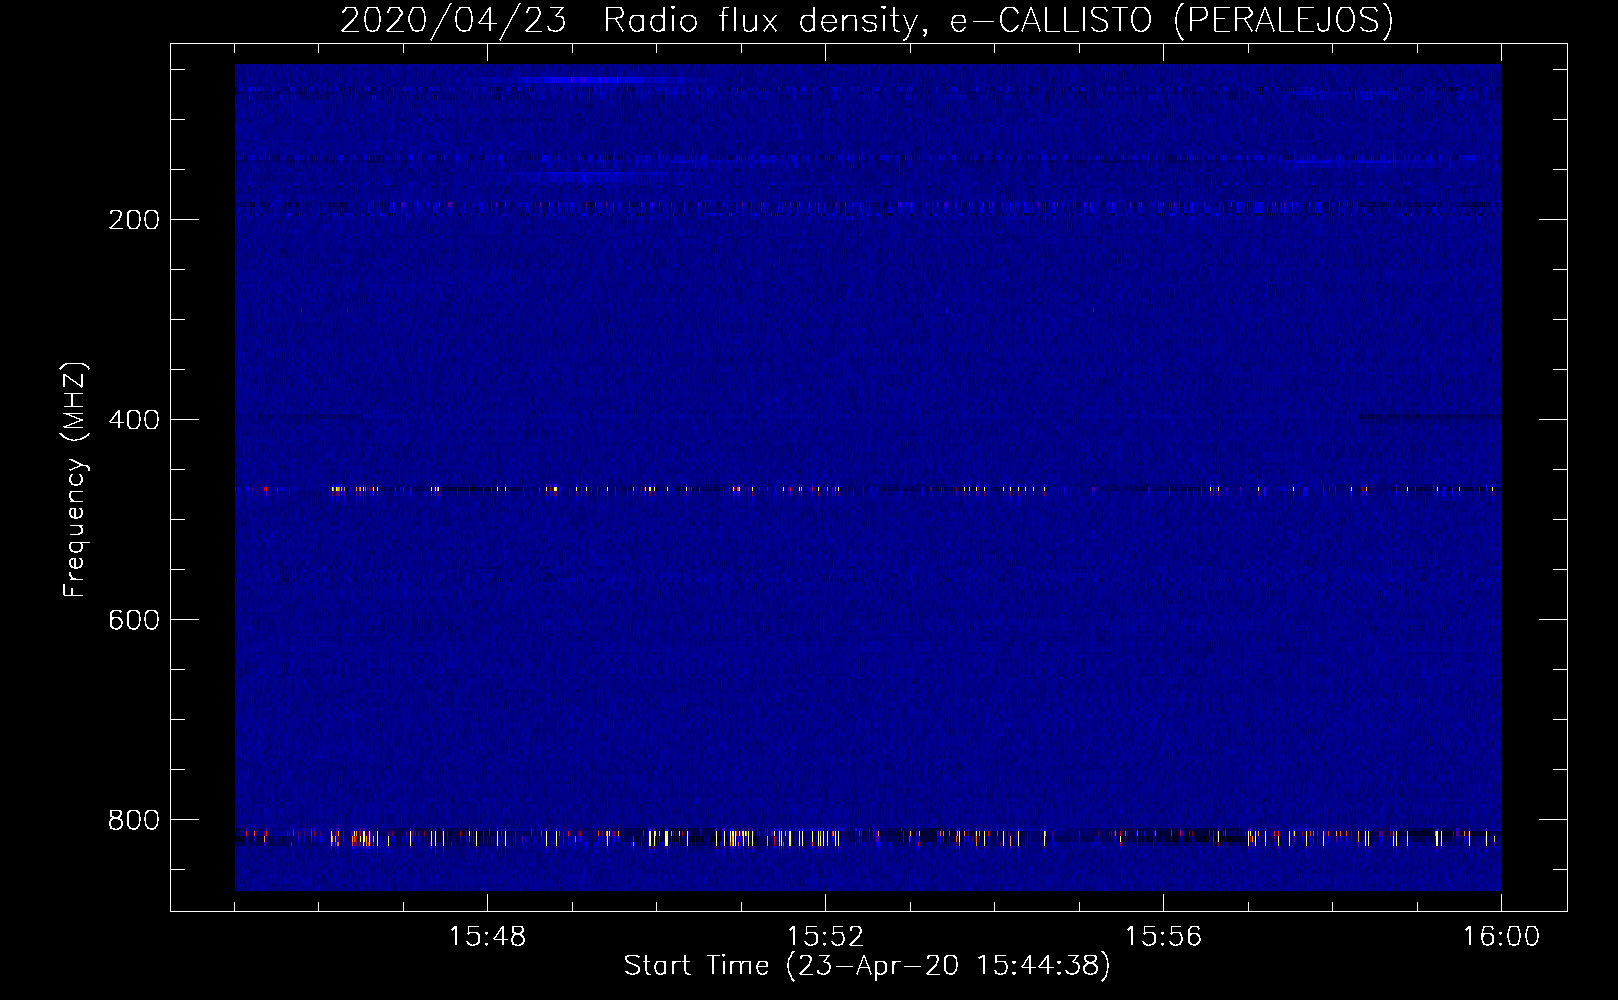Click the bright interference line near 470 MHz
Viewport: 1618px width, 1000px height.
pos(868,490)
